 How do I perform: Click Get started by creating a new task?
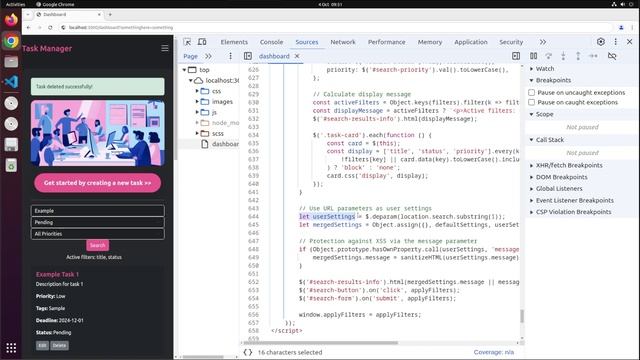98,183
